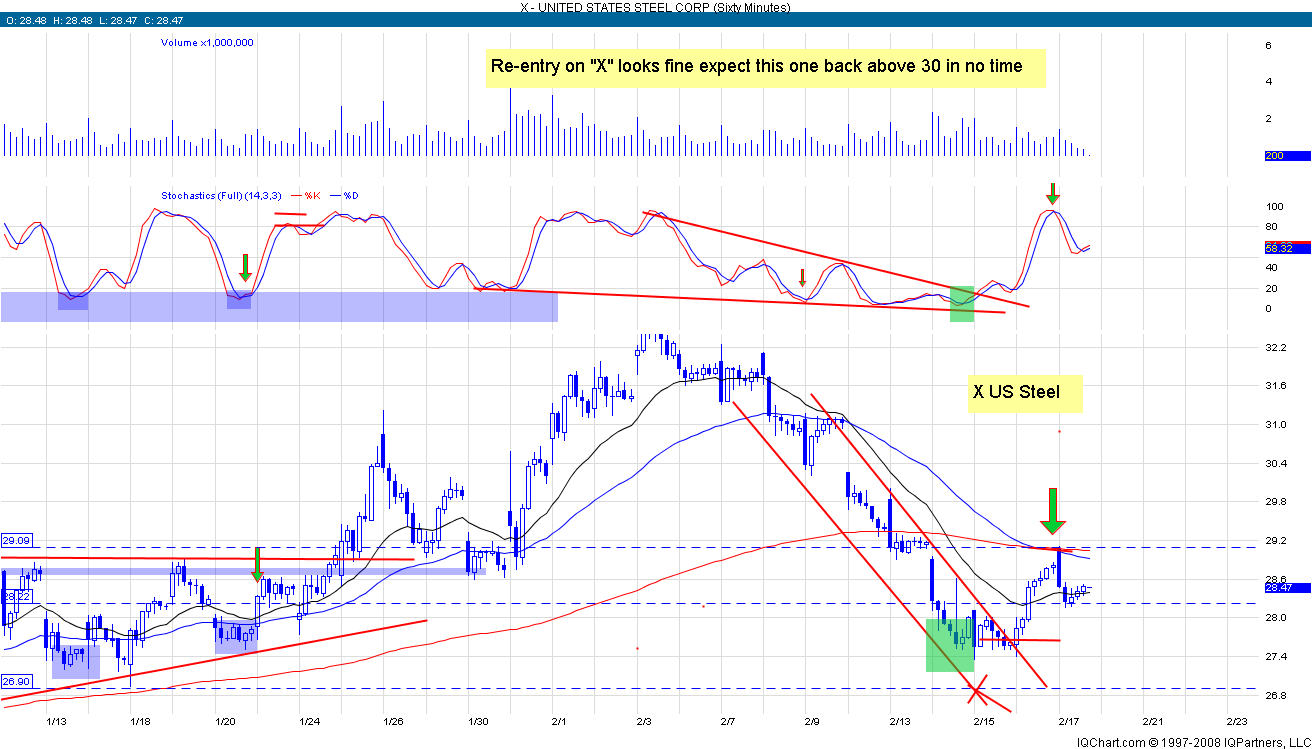Click the %D legend label
Screen dimensions: 1312x749
tap(351, 195)
